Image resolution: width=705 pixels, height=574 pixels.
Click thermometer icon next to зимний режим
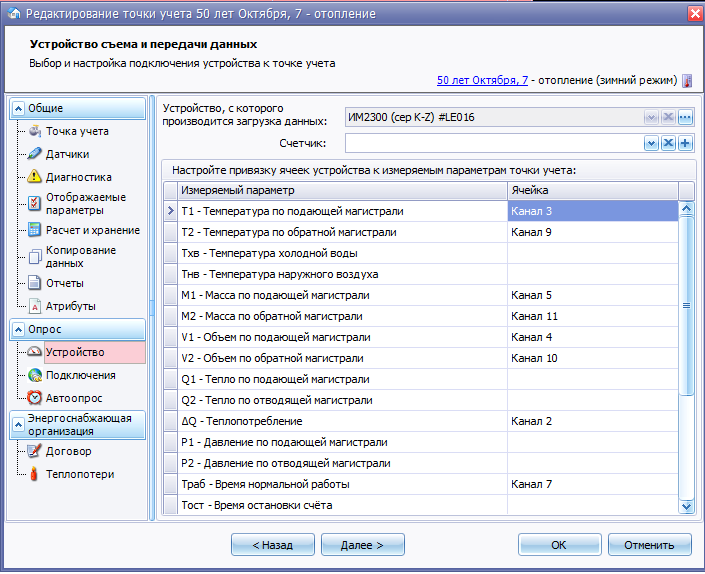pos(687,80)
